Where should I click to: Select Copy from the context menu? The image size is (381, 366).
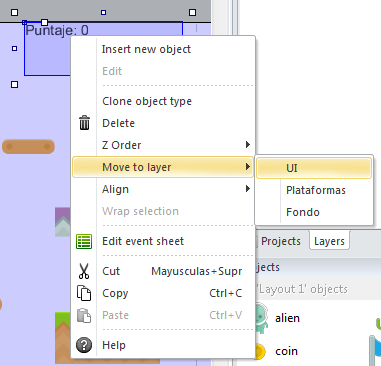163,293
